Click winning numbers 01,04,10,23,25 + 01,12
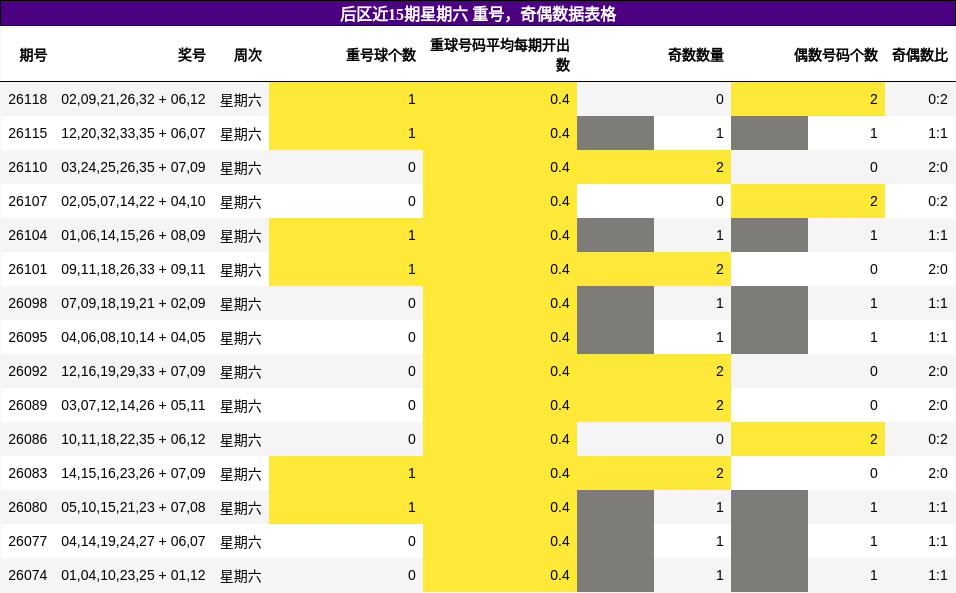The image size is (956, 593). [134, 575]
